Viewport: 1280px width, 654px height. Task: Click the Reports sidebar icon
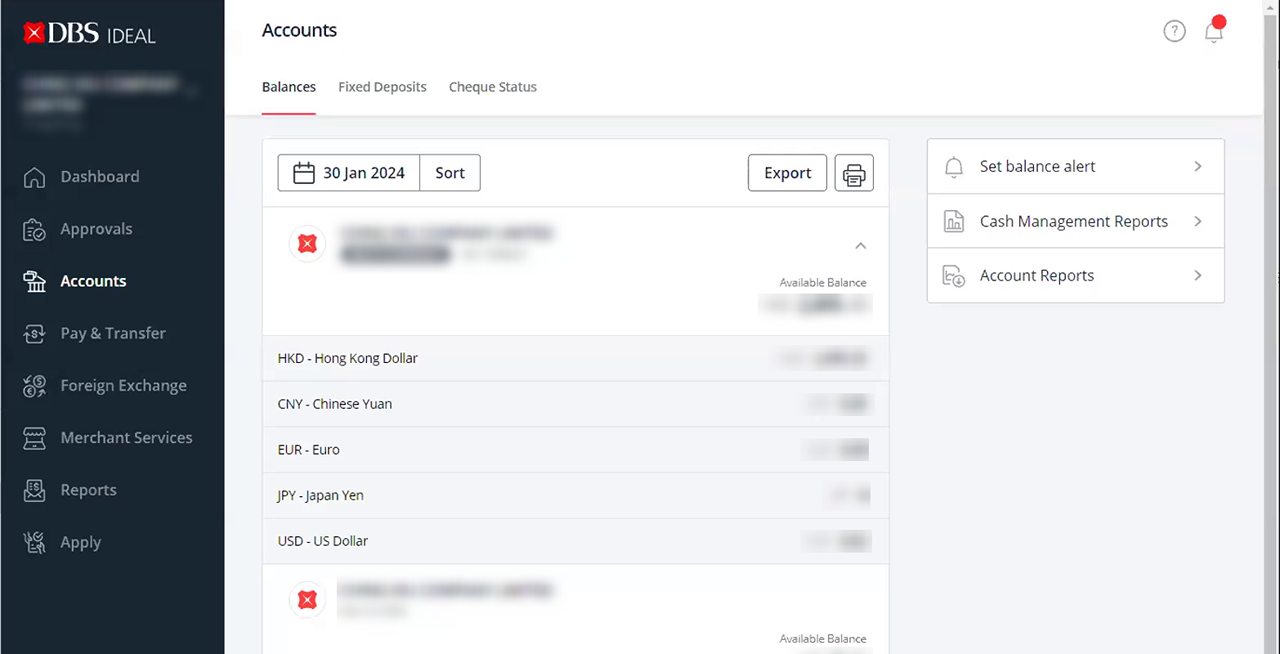click(34, 490)
